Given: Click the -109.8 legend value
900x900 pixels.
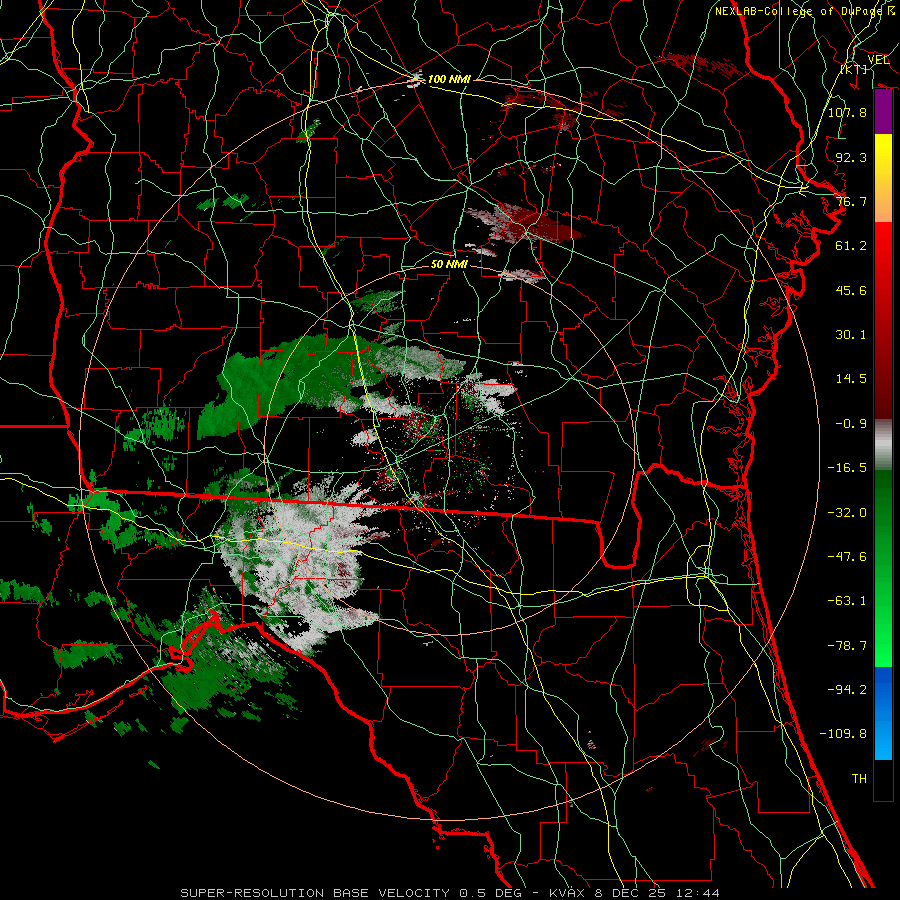Looking at the screenshot, I should (843, 734).
